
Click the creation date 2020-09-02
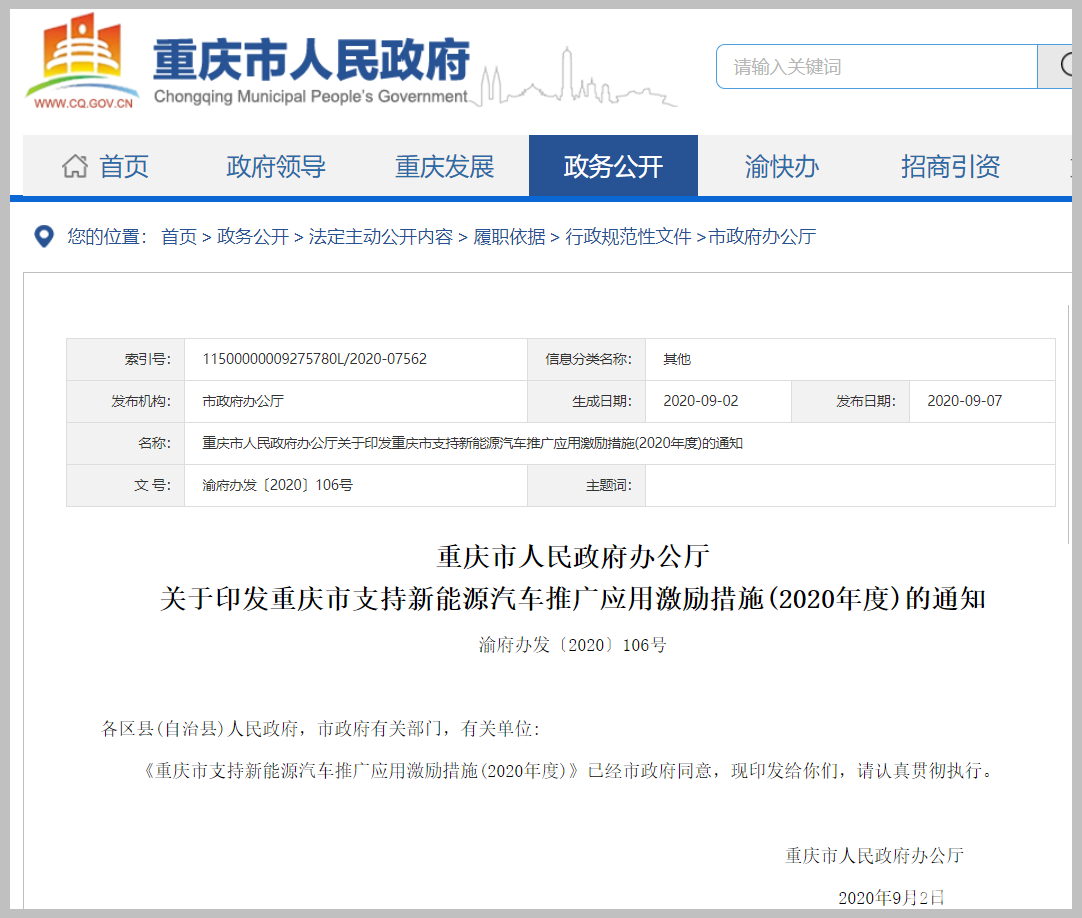tap(700, 401)
